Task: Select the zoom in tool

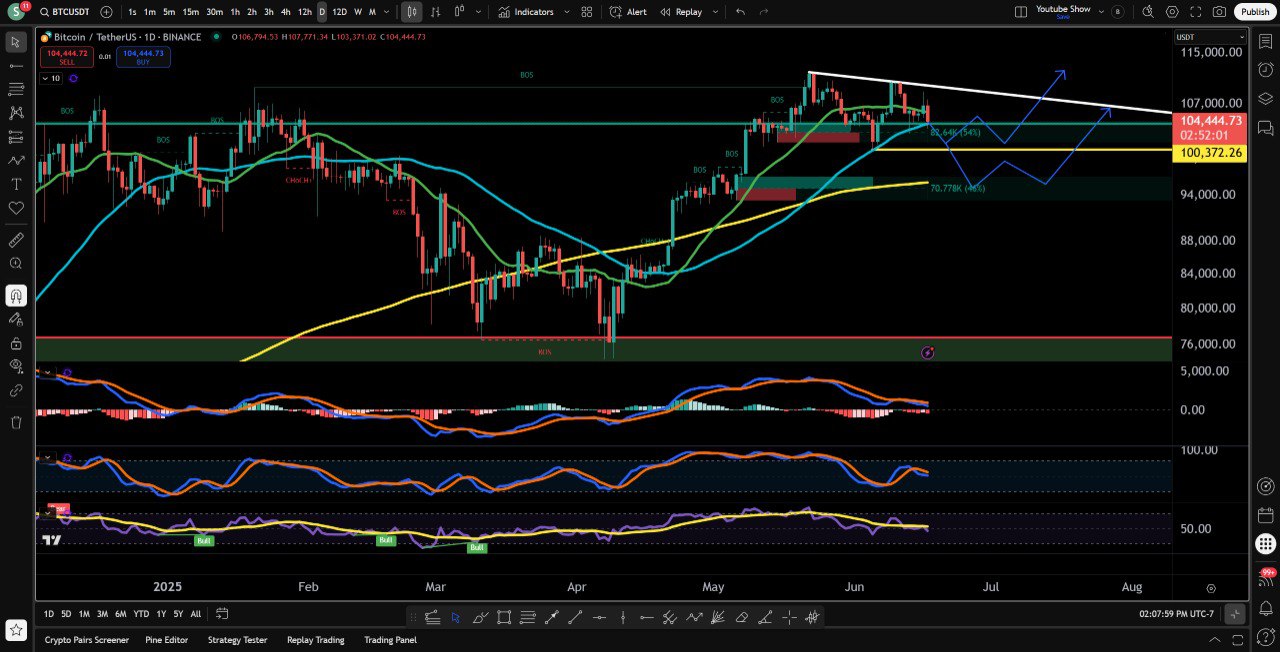Action: pyautogui.click(x=16, y=263)
